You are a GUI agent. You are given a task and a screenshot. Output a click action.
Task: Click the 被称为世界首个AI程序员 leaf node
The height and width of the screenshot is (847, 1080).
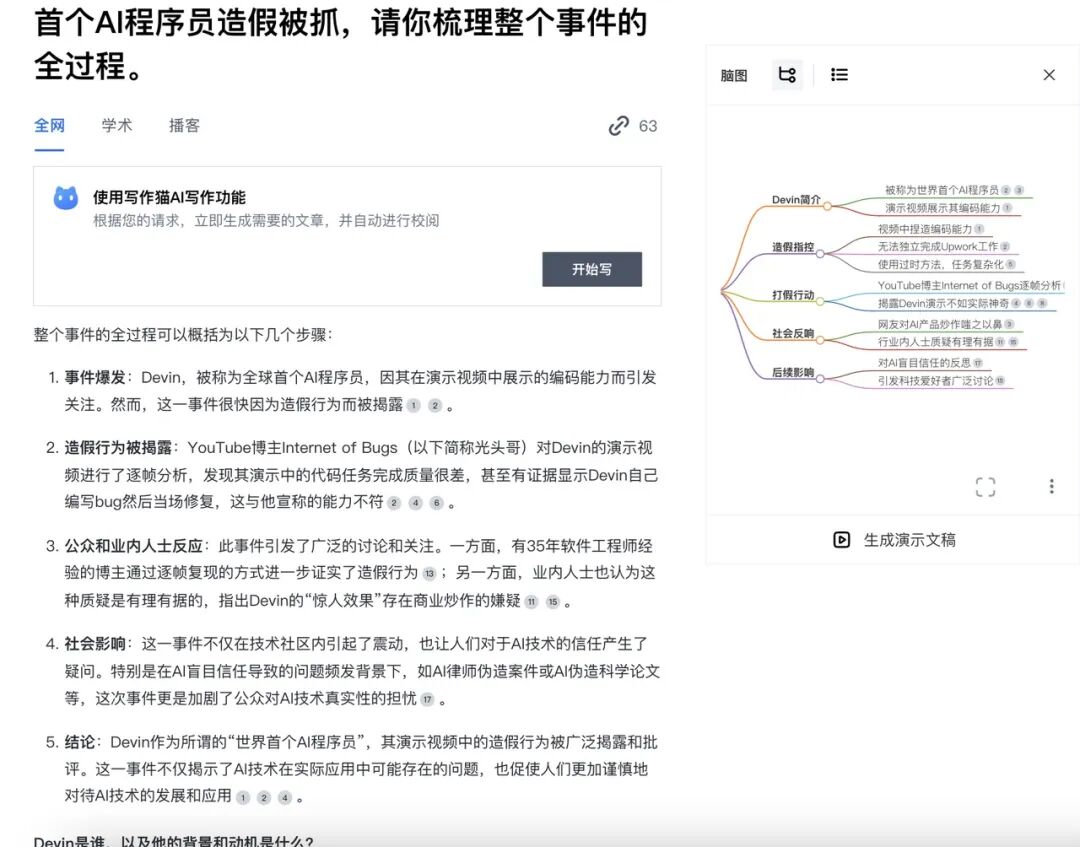[x=942, y=190]
